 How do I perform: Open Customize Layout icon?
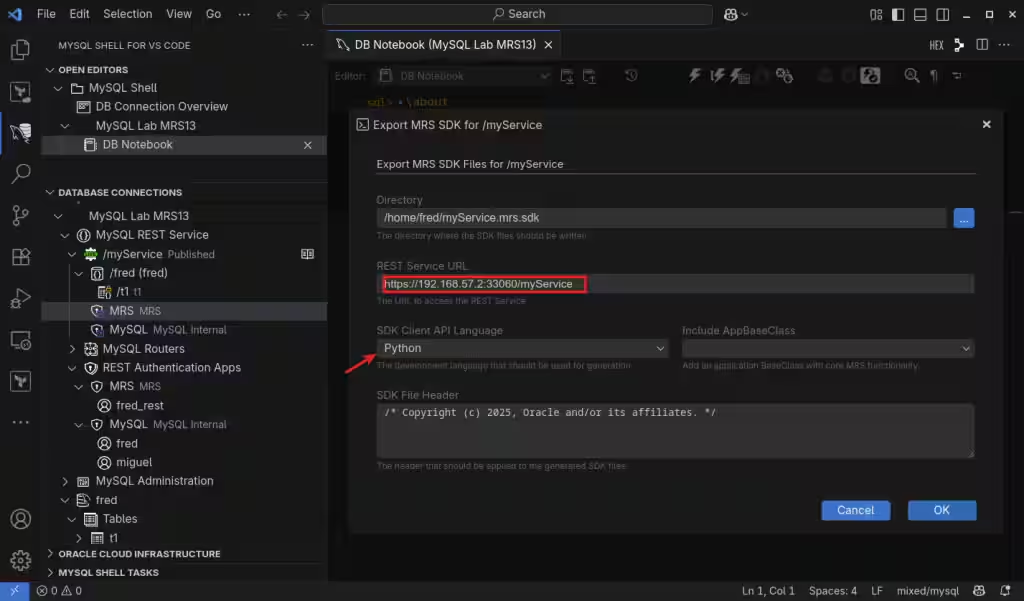(876, 14)
